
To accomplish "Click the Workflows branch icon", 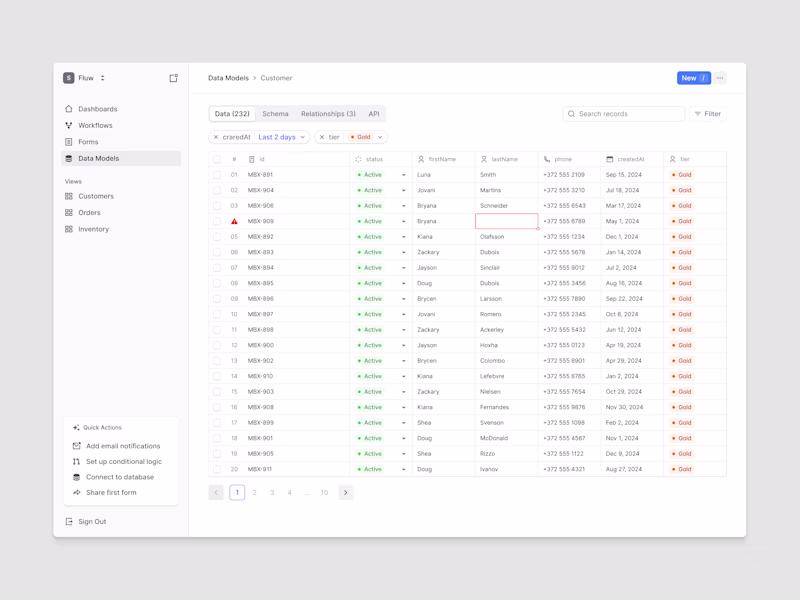I will point(69,126).
